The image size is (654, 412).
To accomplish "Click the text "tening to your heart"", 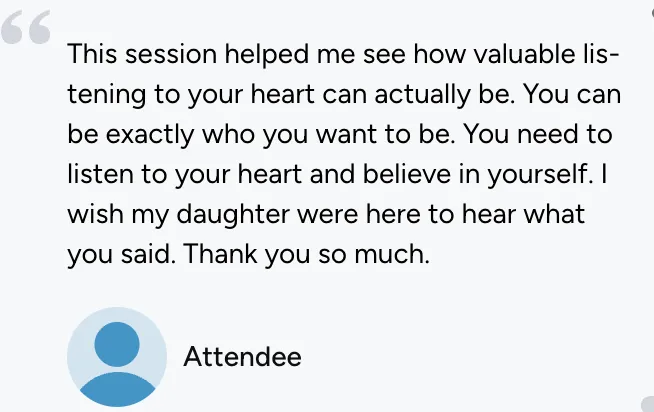I will 191,94.
